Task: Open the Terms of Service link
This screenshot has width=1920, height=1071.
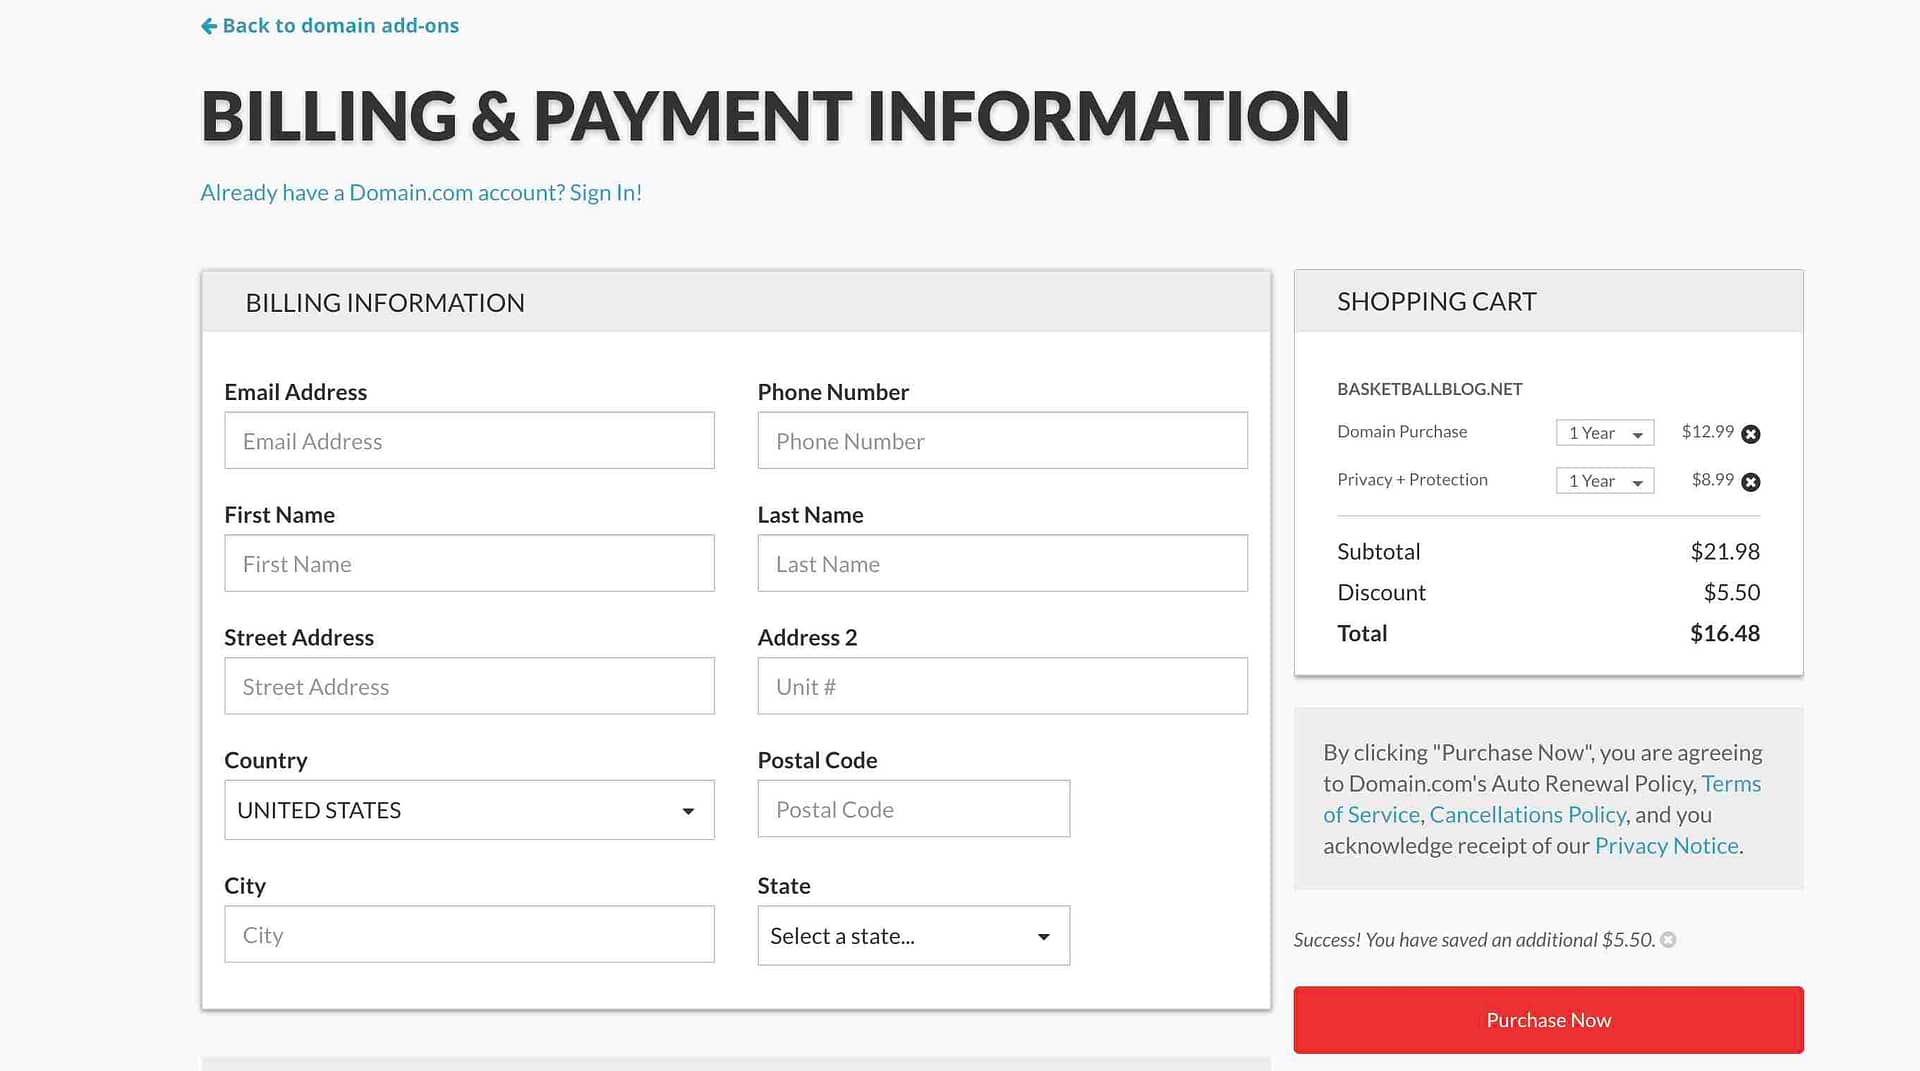Action: click(1542, 799)
